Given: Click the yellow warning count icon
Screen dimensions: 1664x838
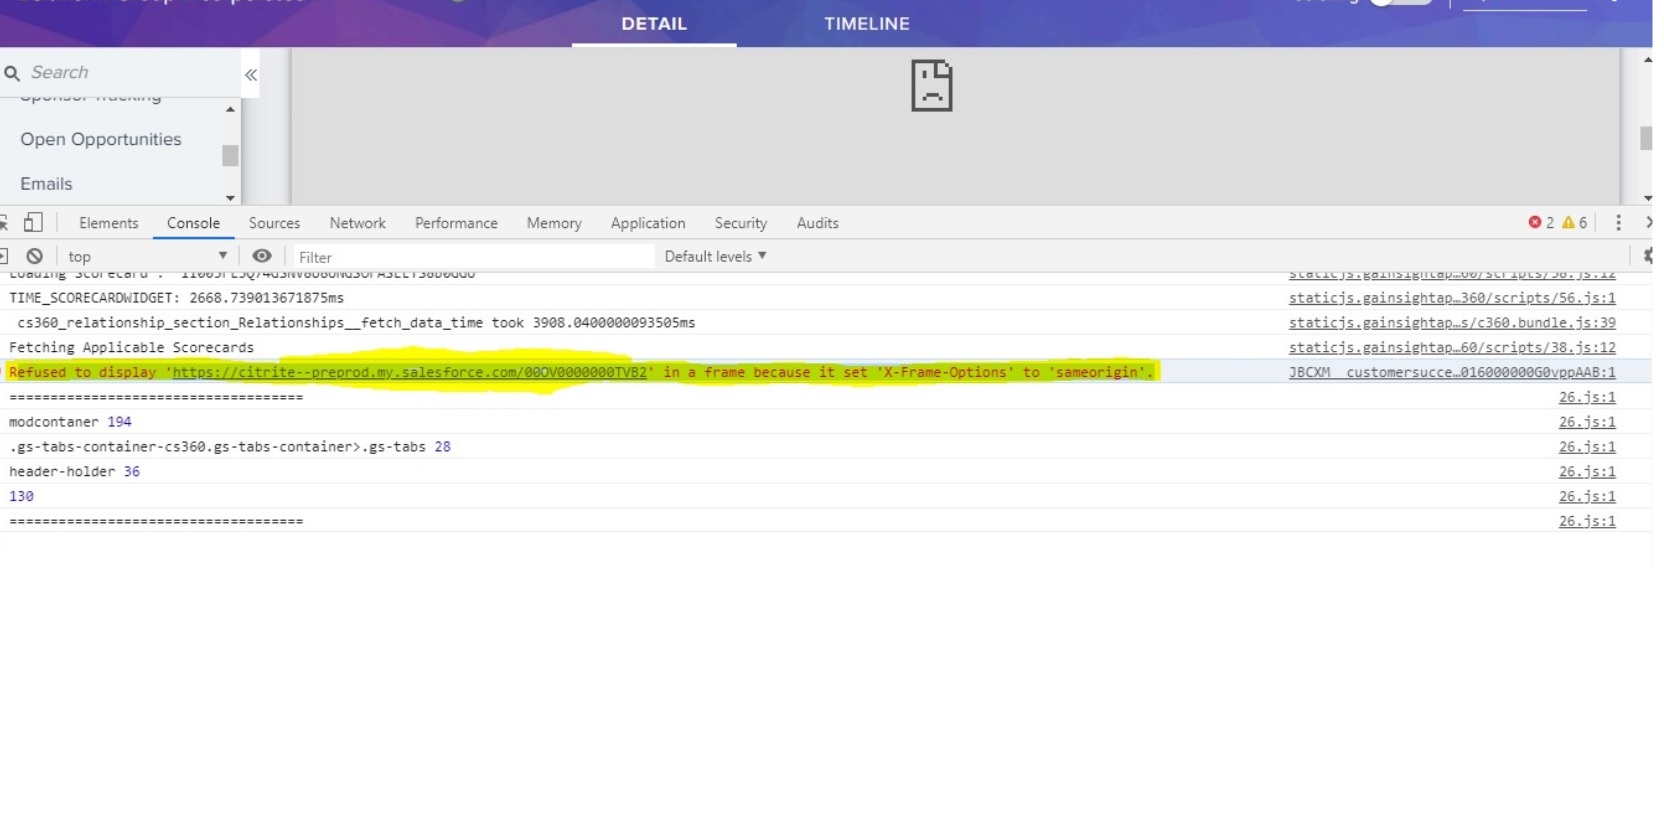Looking at the screenshot, I should pos(1568,222).
